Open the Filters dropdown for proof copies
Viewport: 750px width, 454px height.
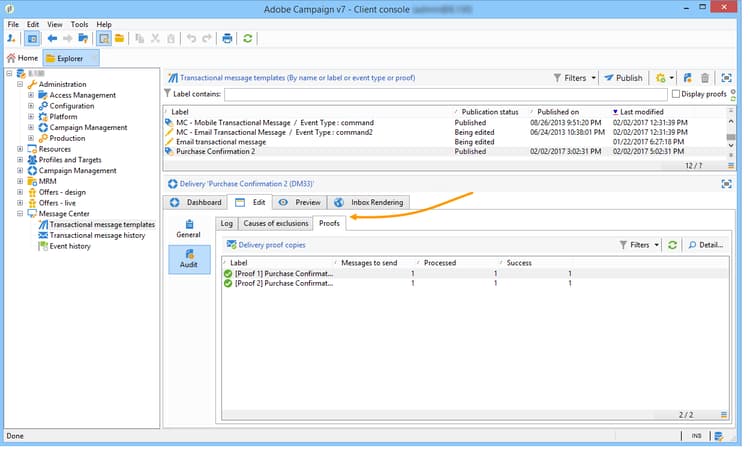tap(640, 245)
